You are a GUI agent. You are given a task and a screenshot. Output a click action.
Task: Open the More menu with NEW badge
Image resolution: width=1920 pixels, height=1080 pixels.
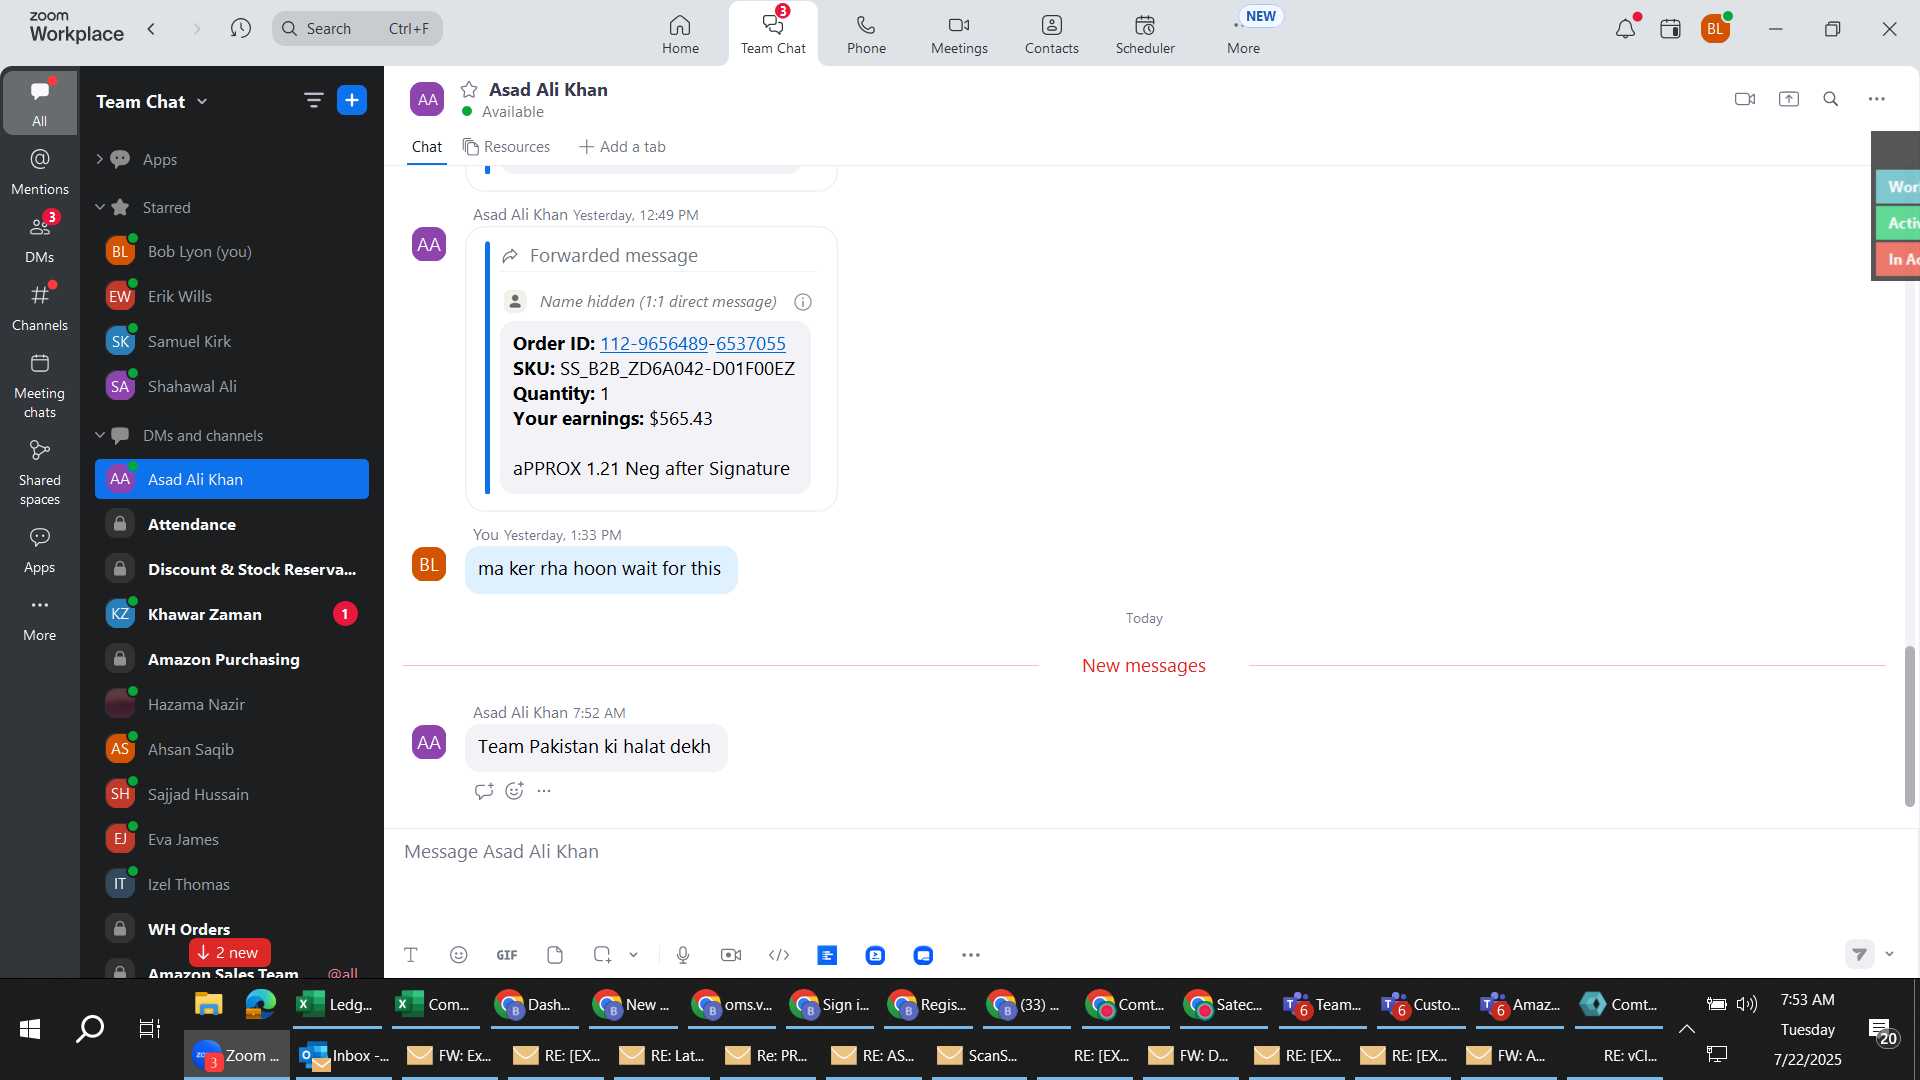(1244, 34)
